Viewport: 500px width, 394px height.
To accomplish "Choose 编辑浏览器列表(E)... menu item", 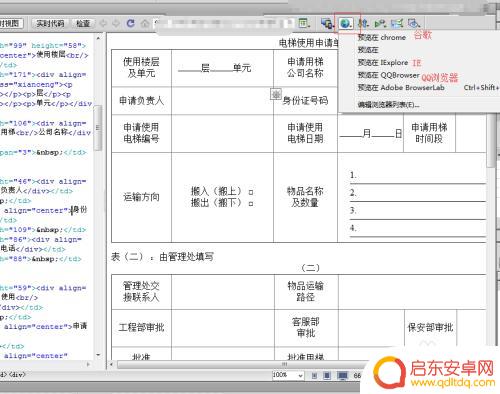I will [388, 105].
